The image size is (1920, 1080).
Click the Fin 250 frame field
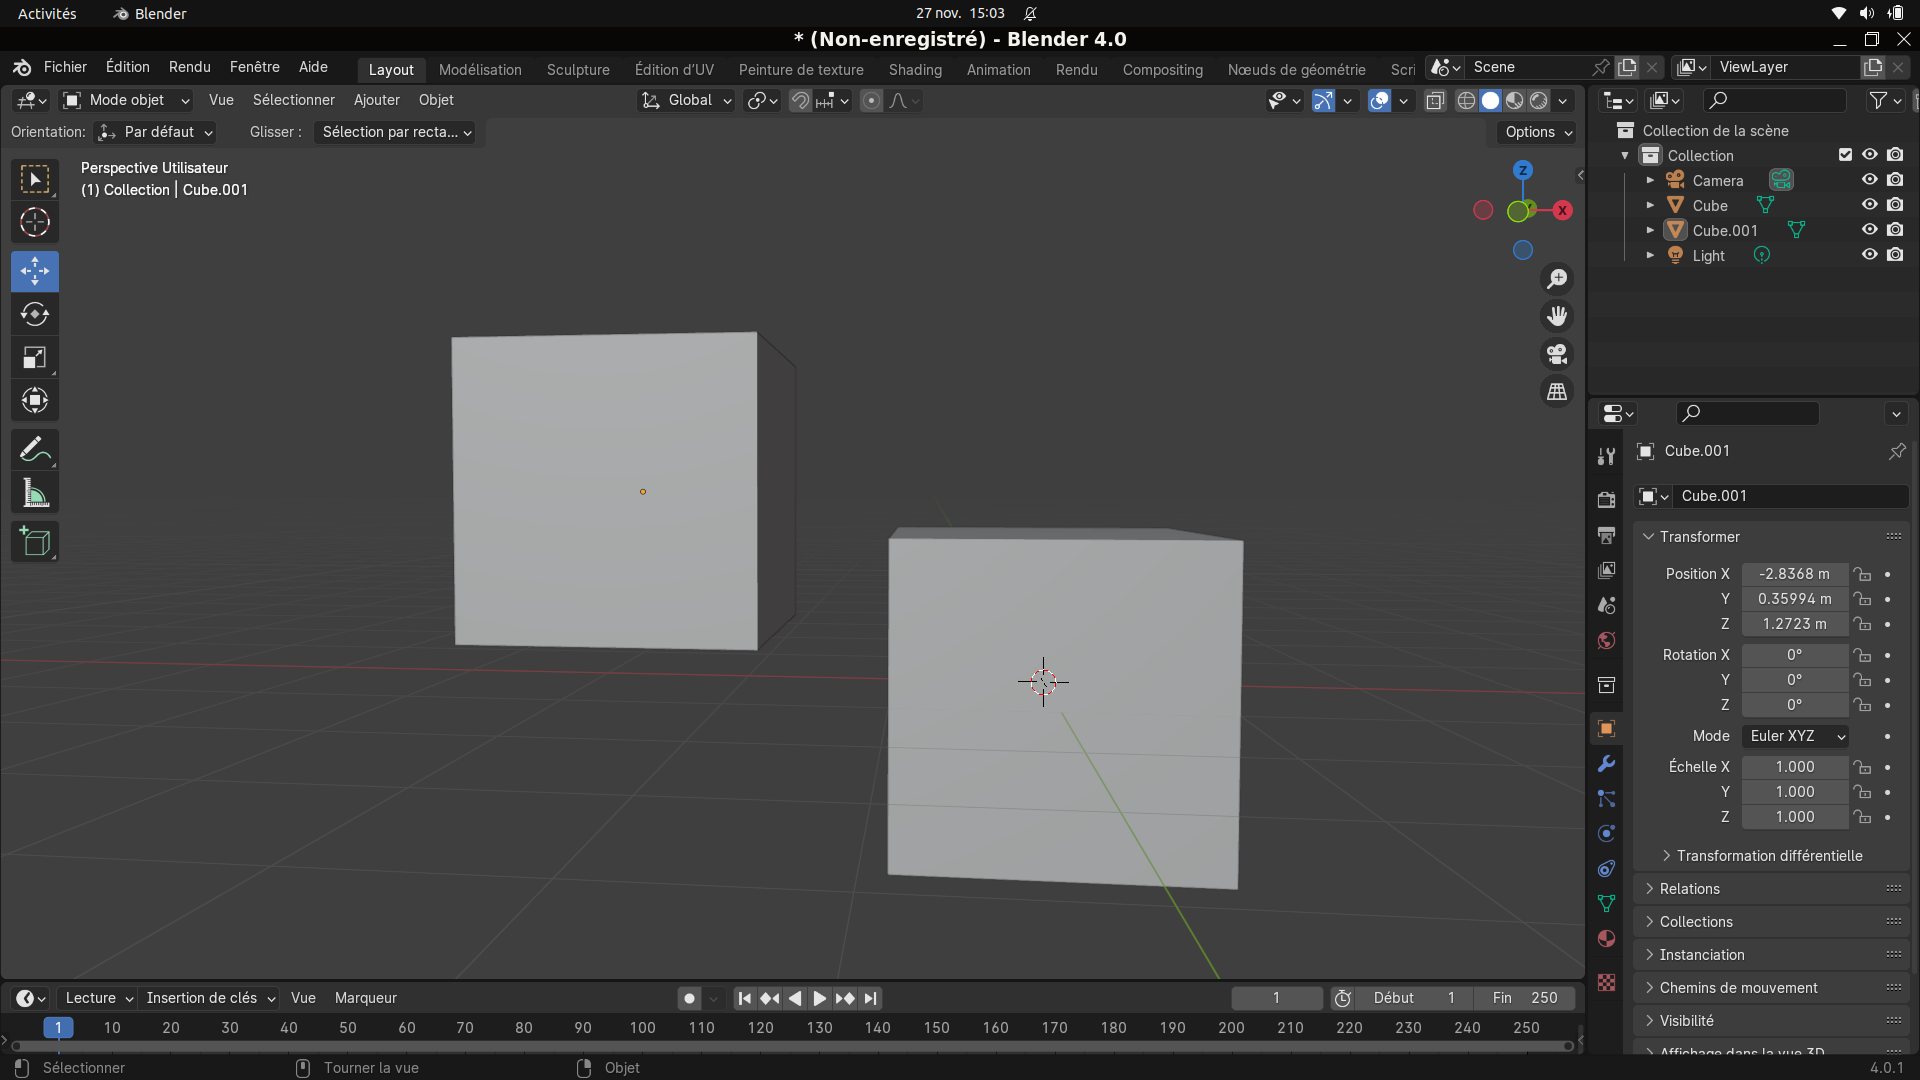(x=1524, y=998)
